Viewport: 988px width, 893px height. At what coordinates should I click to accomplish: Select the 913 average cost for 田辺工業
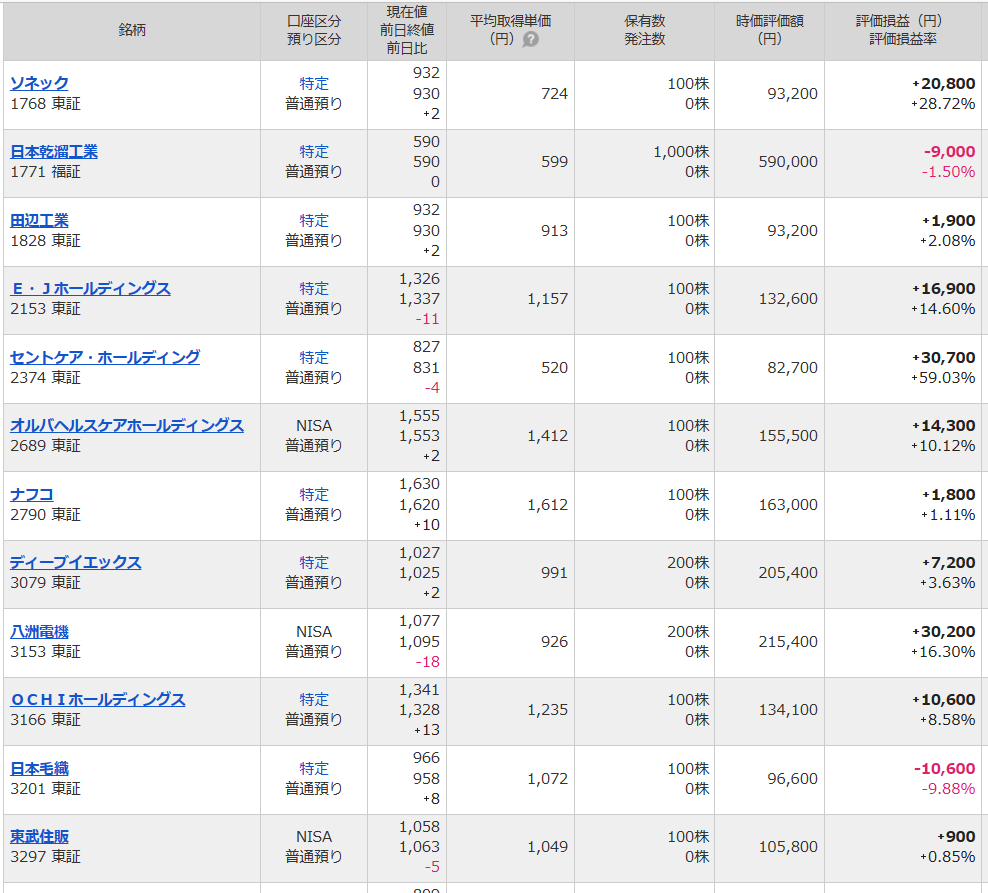[x=554, y=231]
